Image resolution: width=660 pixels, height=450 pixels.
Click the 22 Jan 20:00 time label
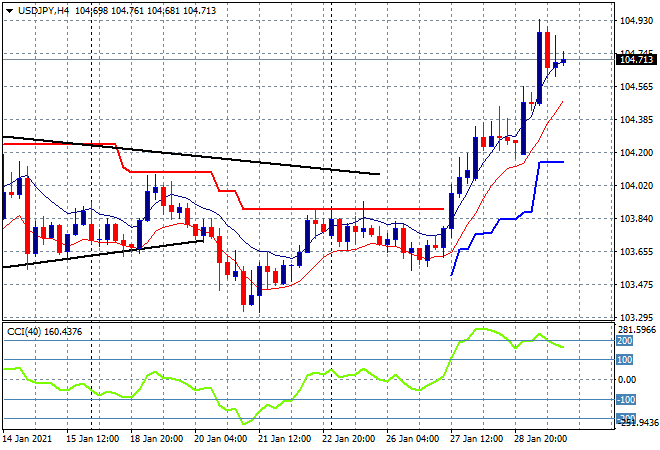coord(348,439)
